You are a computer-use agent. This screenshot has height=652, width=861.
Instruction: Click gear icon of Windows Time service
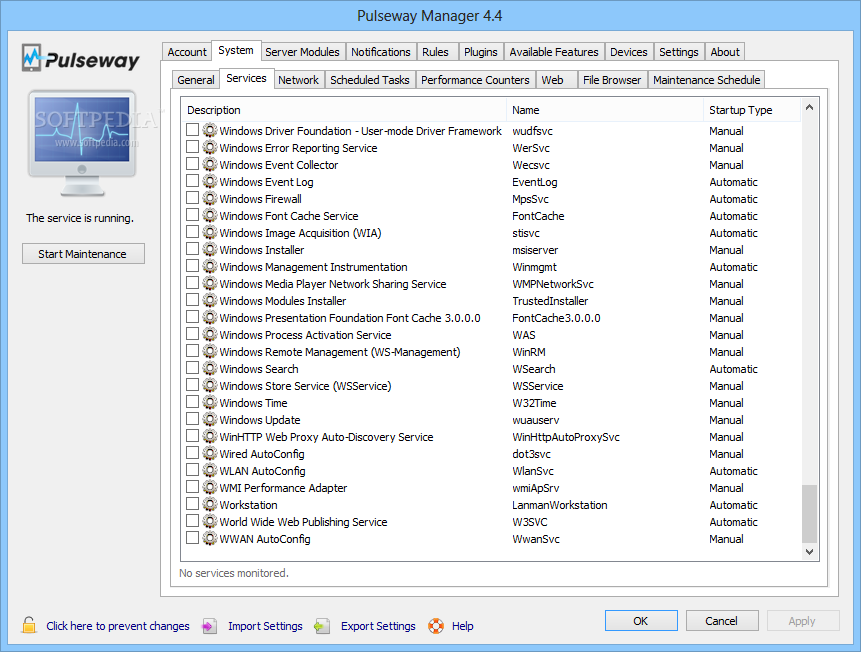210,402
